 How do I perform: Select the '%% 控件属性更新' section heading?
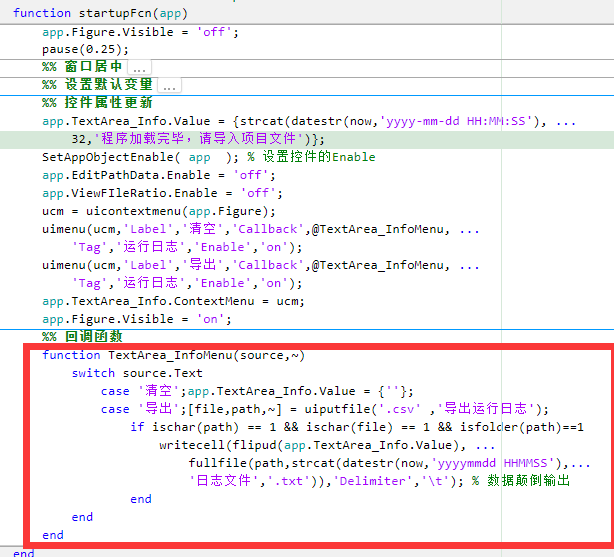tap(97, 103)
